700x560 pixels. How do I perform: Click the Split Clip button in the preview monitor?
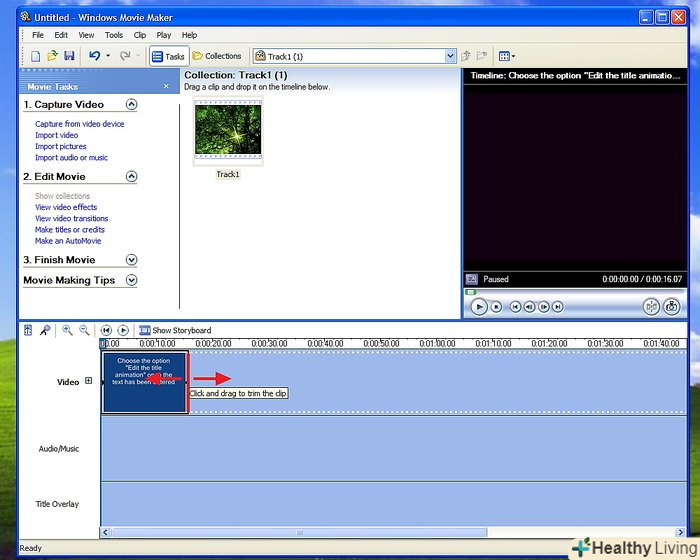coord(651,307)
